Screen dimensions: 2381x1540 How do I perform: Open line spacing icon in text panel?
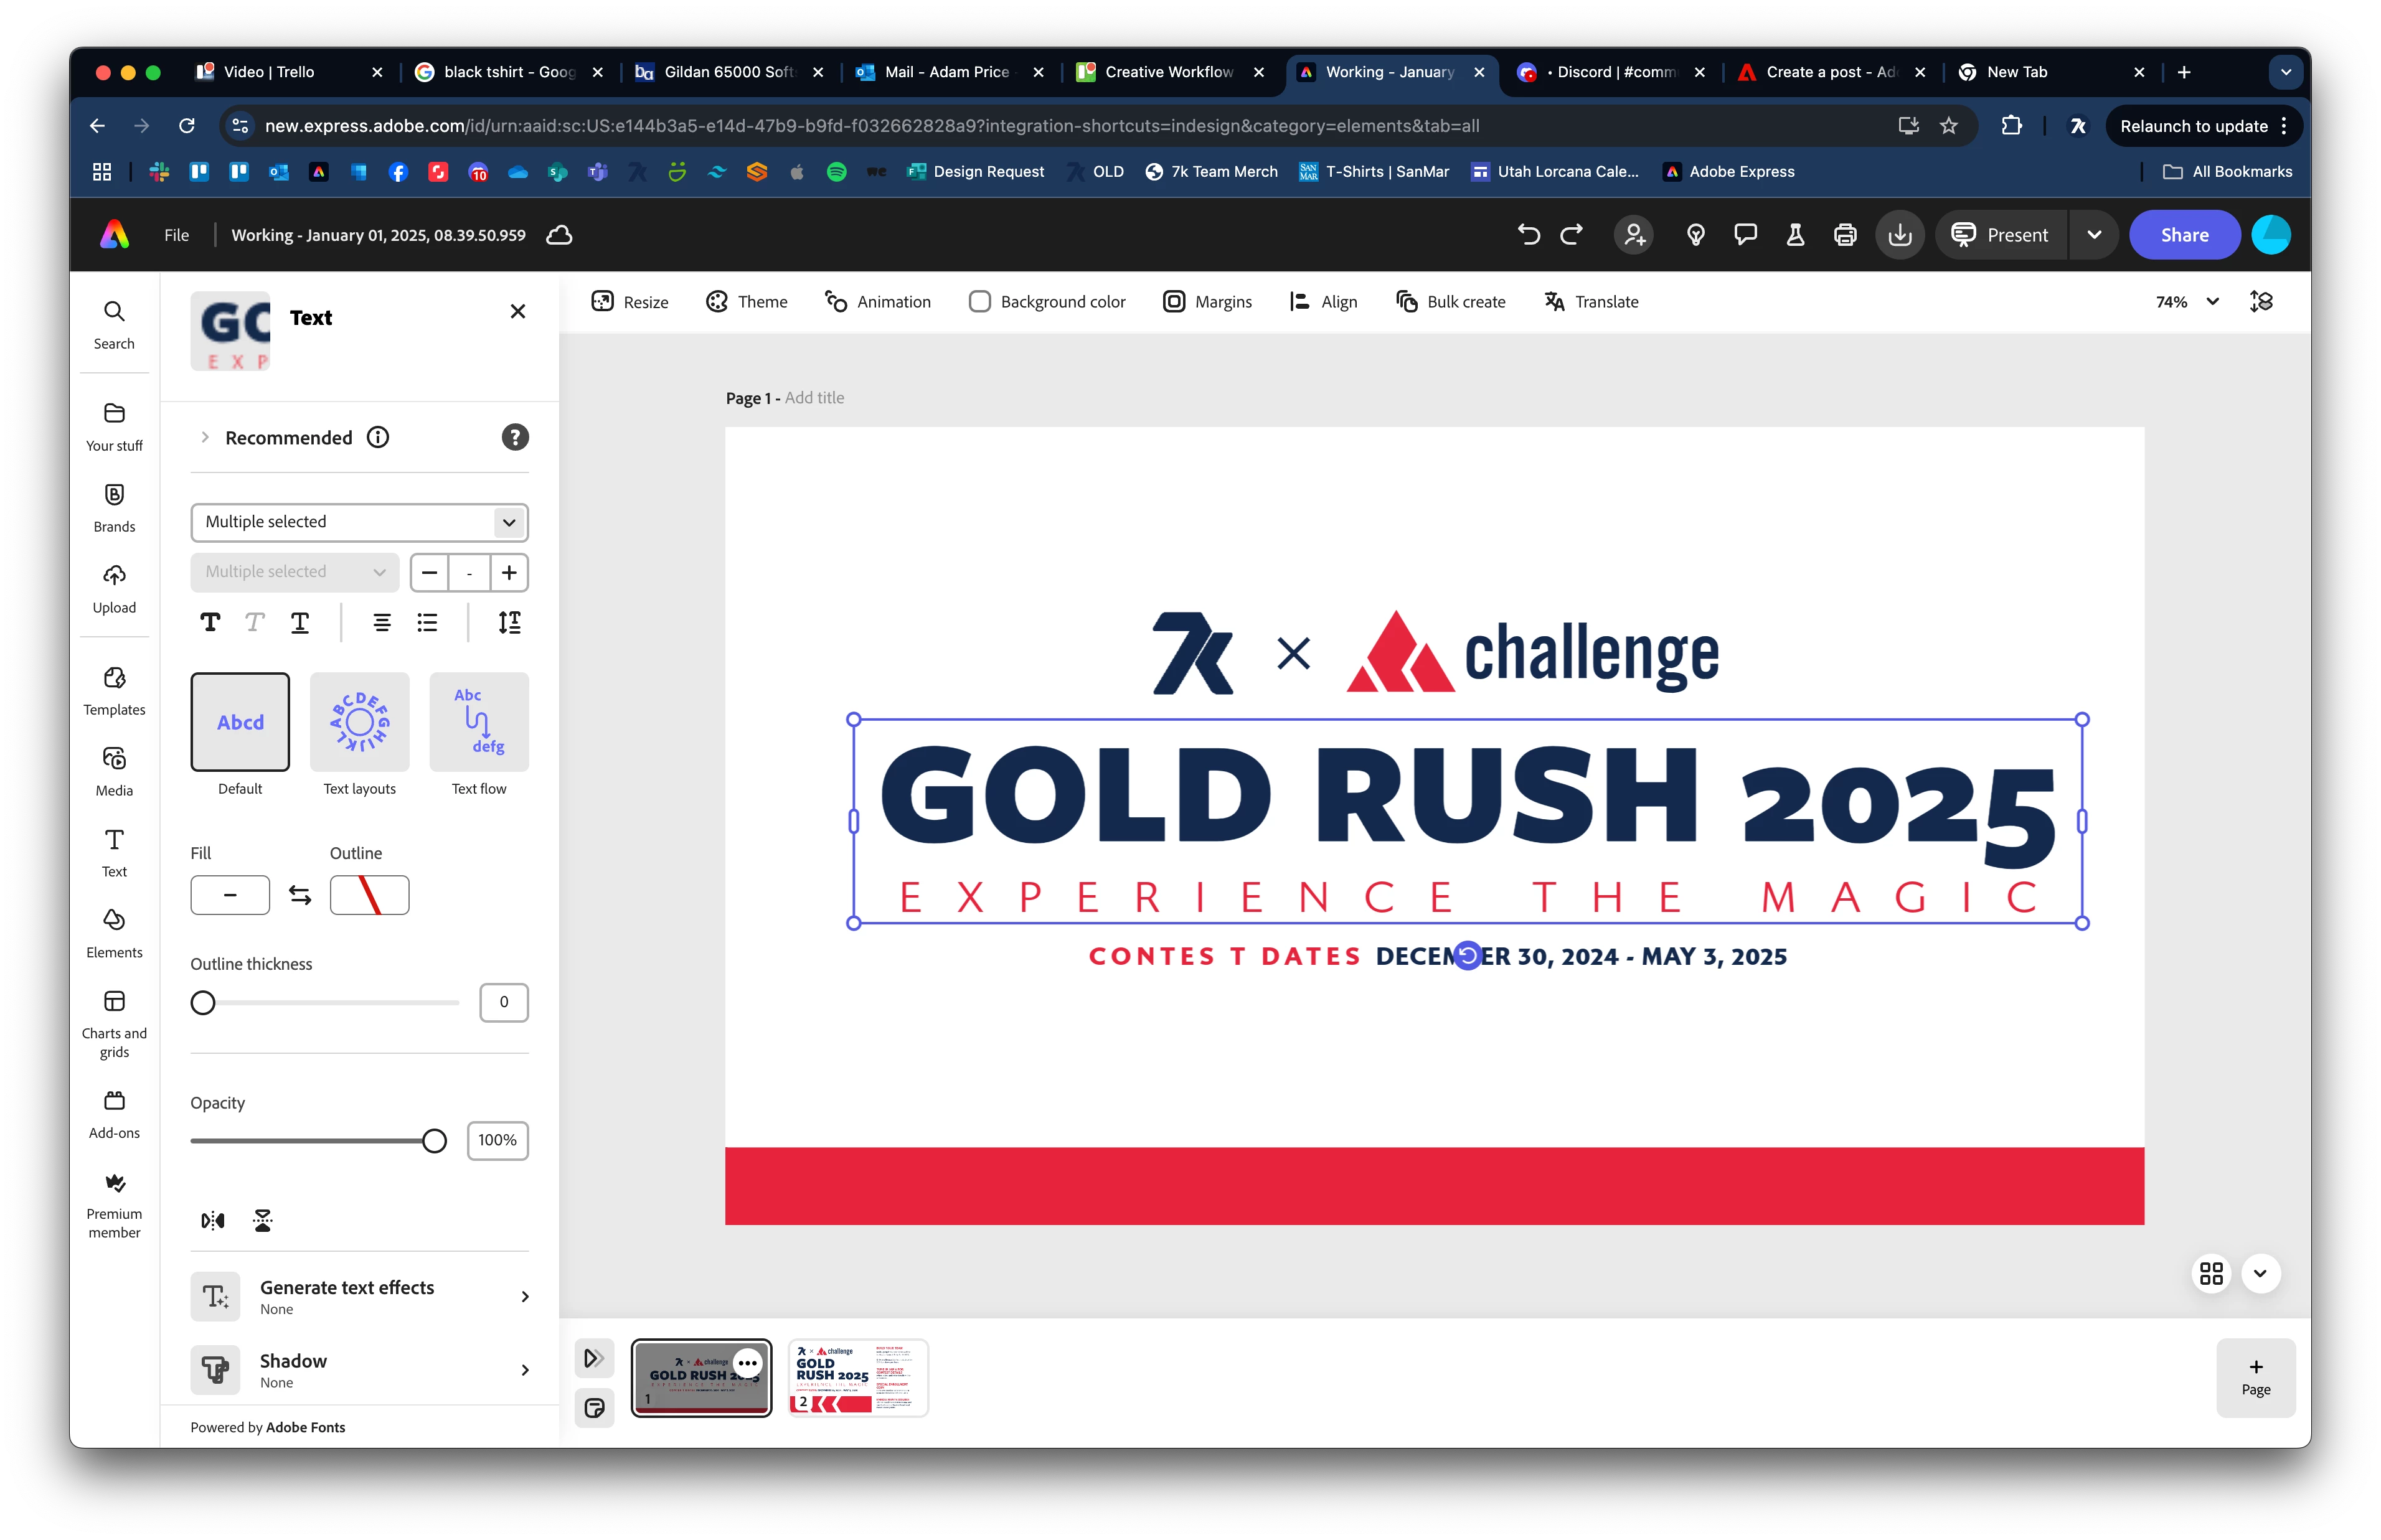(509, 623)
